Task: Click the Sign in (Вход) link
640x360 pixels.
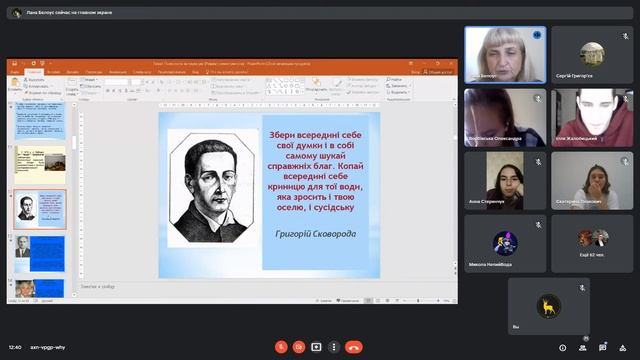Action: [416, 72]
